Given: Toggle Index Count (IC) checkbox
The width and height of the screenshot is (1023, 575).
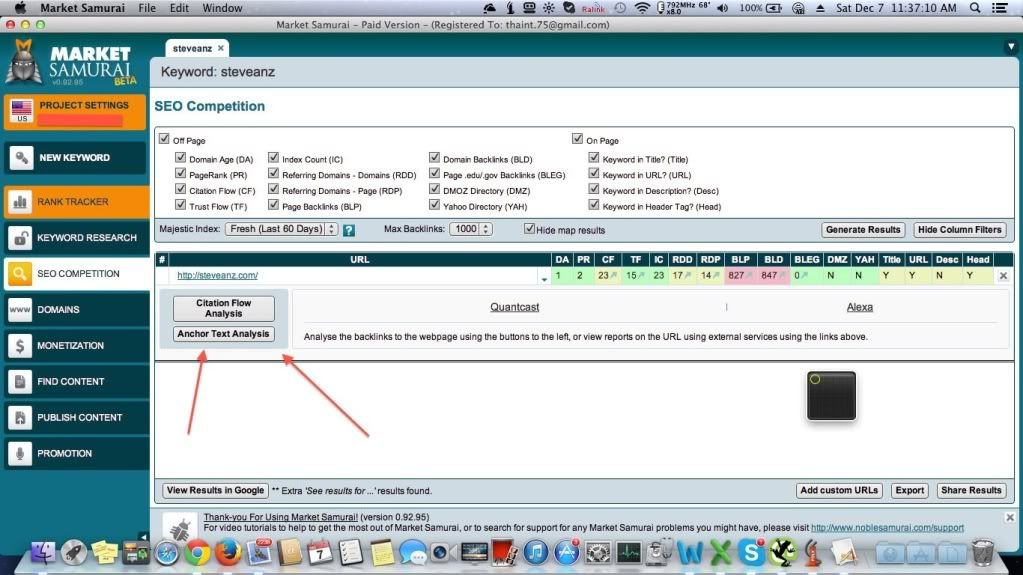Looking at the screenshot, I should pyautogui.click(x=273, y=157).
